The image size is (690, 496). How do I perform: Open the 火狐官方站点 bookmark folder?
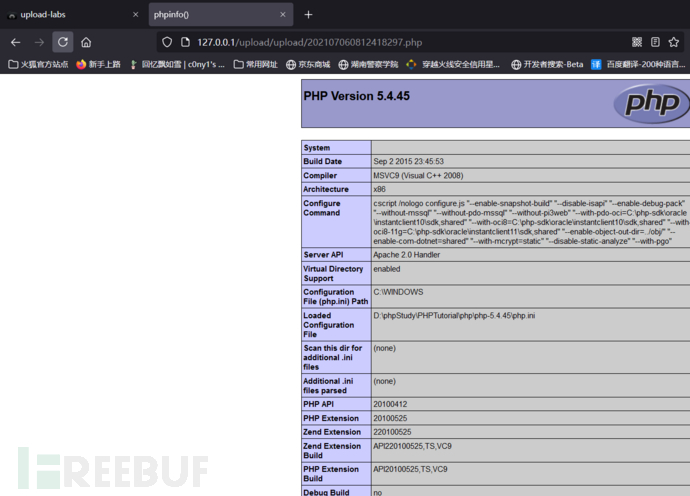38,65
